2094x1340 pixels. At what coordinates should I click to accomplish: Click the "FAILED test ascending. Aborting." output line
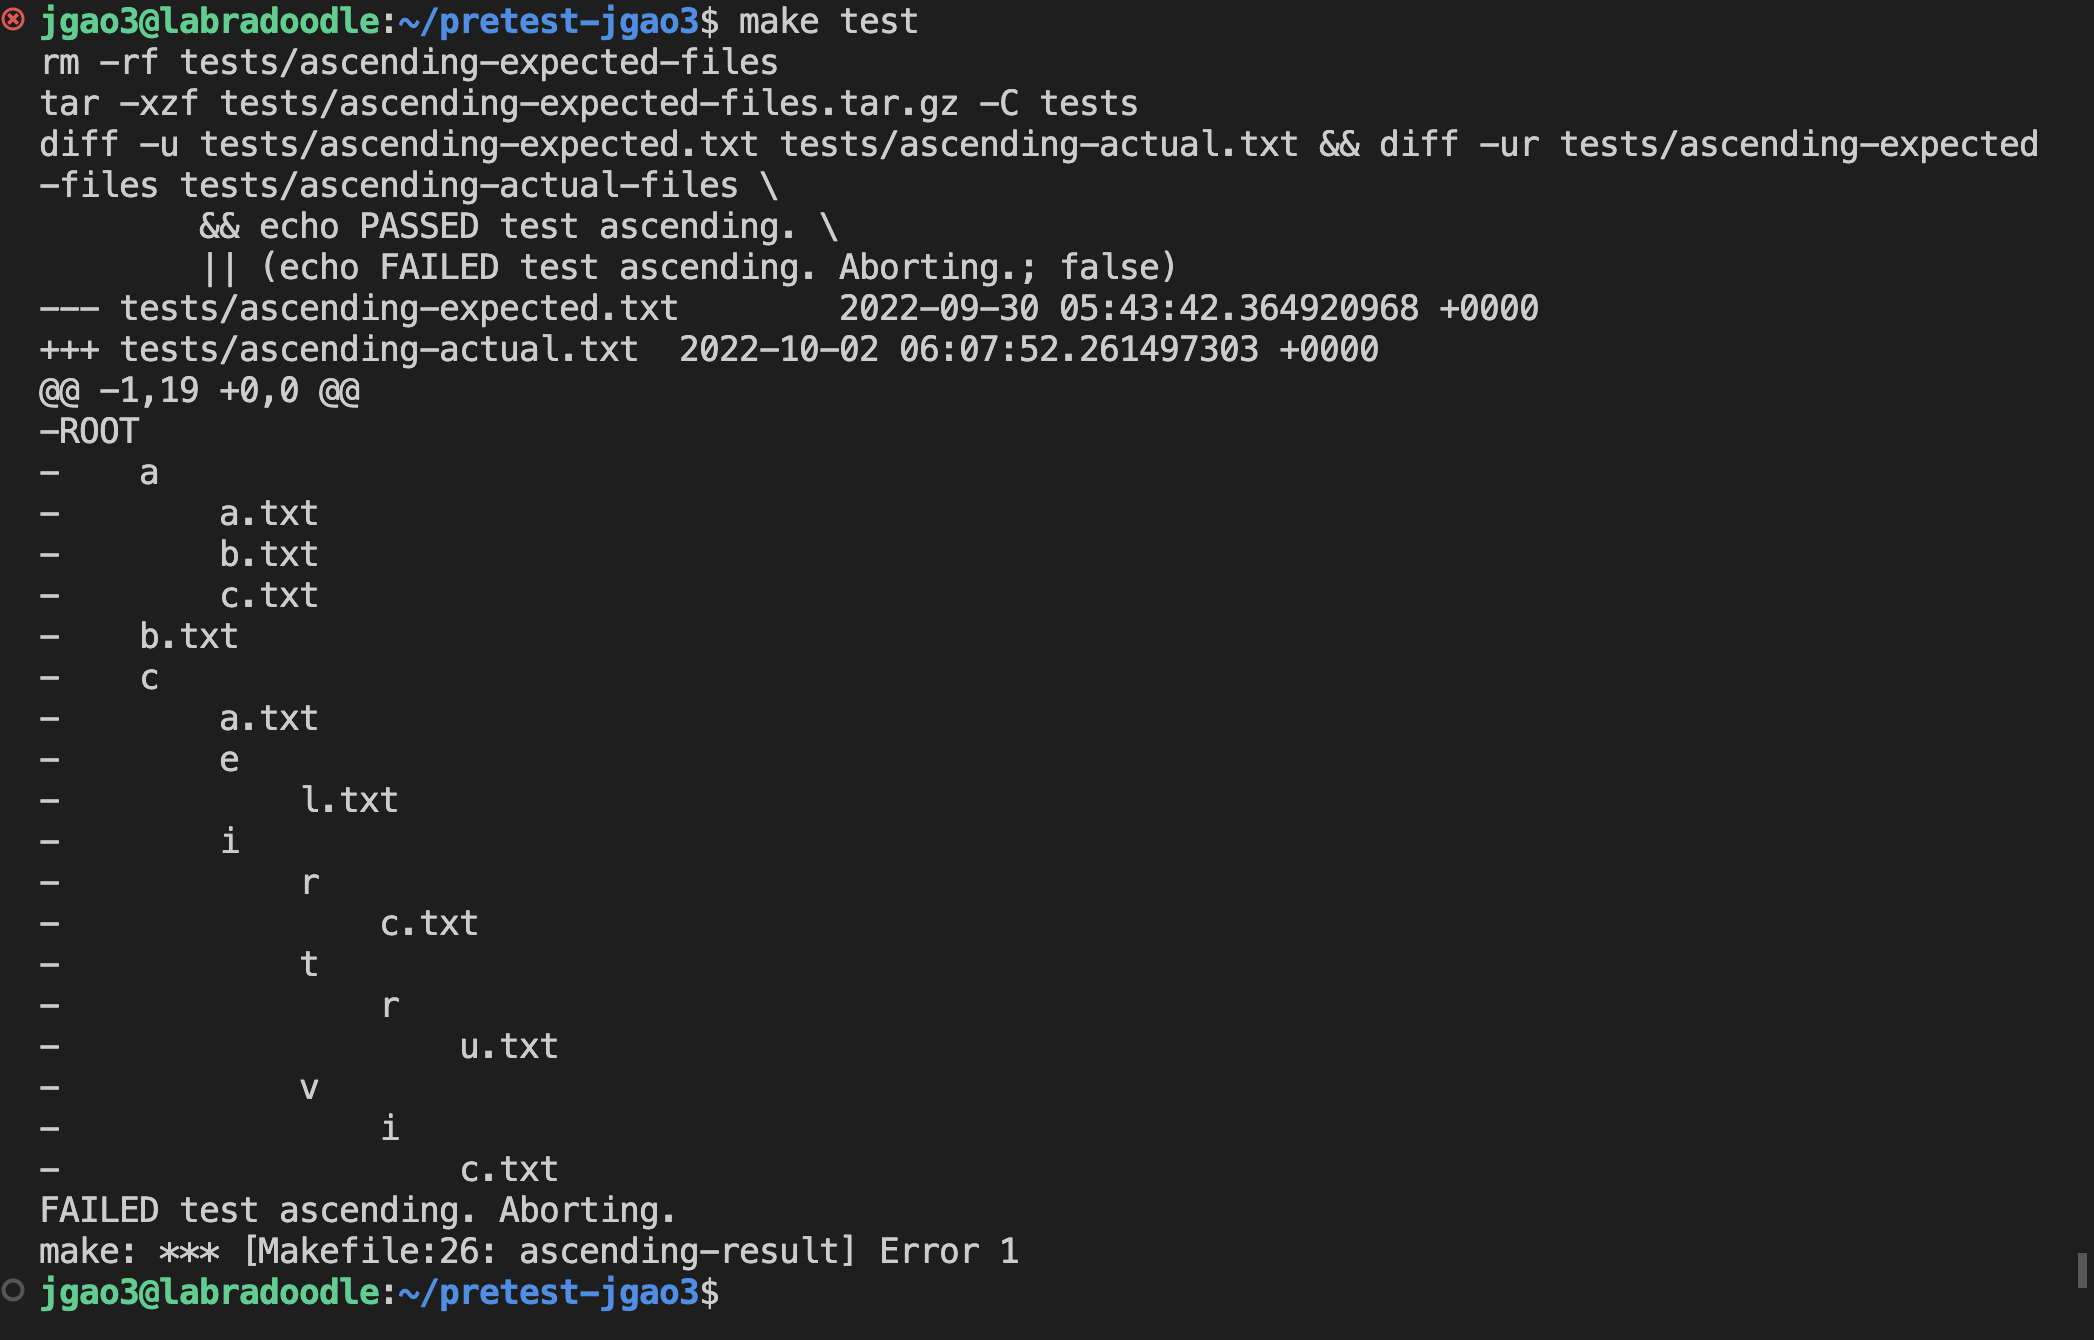pyautogui.click(x=357, y=1210)
